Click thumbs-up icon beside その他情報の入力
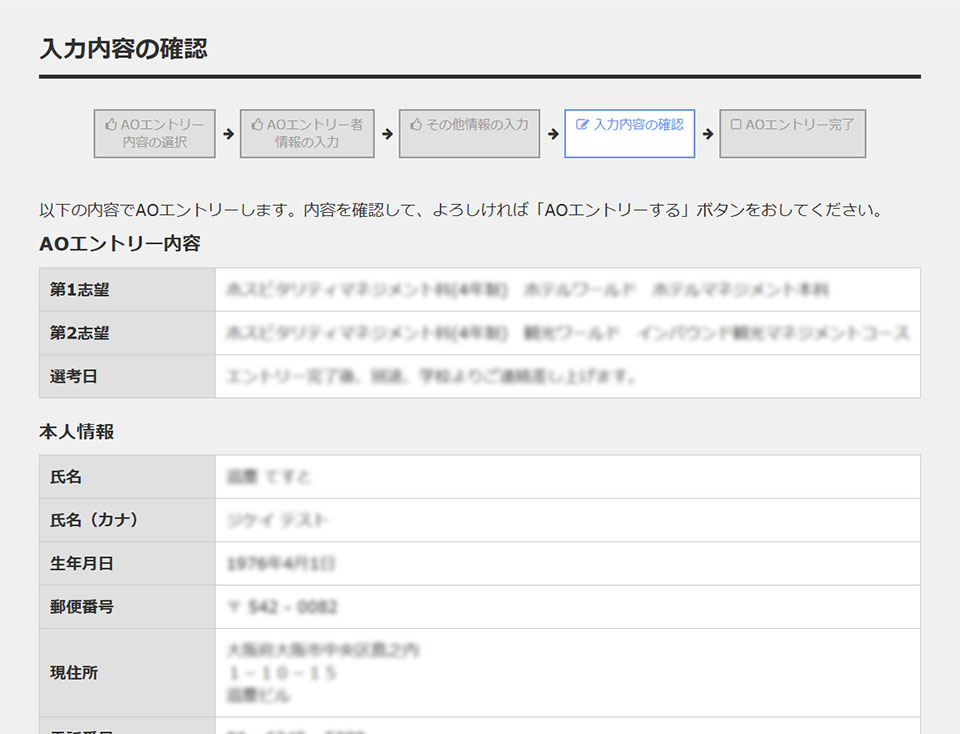 point(416,125)
